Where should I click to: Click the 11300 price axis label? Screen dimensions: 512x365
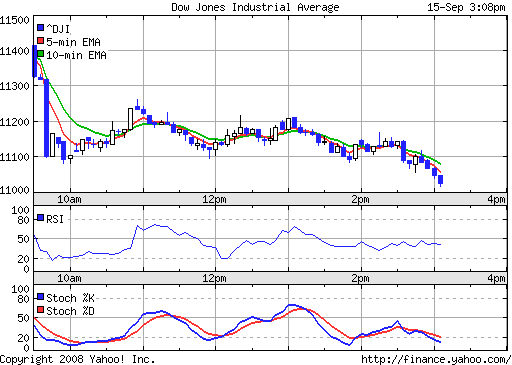pyautogui.click(x=15, y=86)
